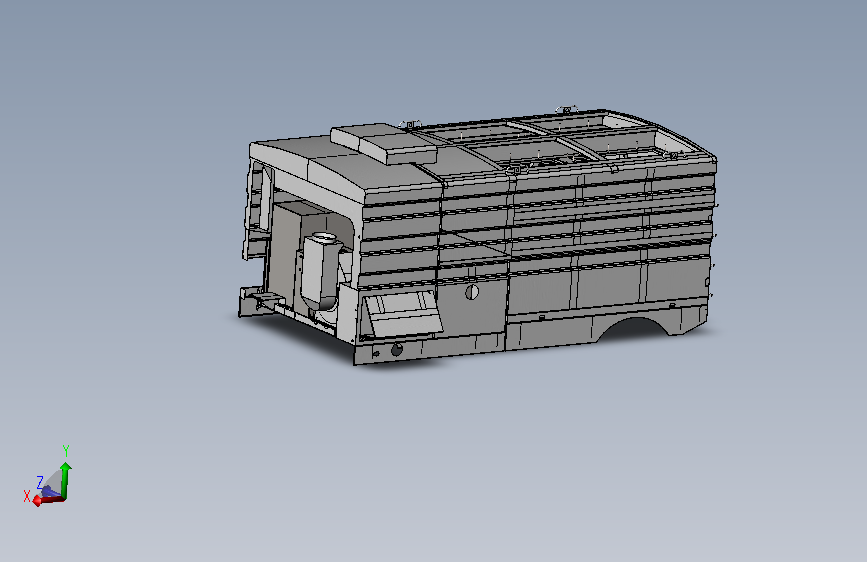Click the green Y axis arrow of triad
This screenshot has height=562, width=867.
tap(66, 480)
